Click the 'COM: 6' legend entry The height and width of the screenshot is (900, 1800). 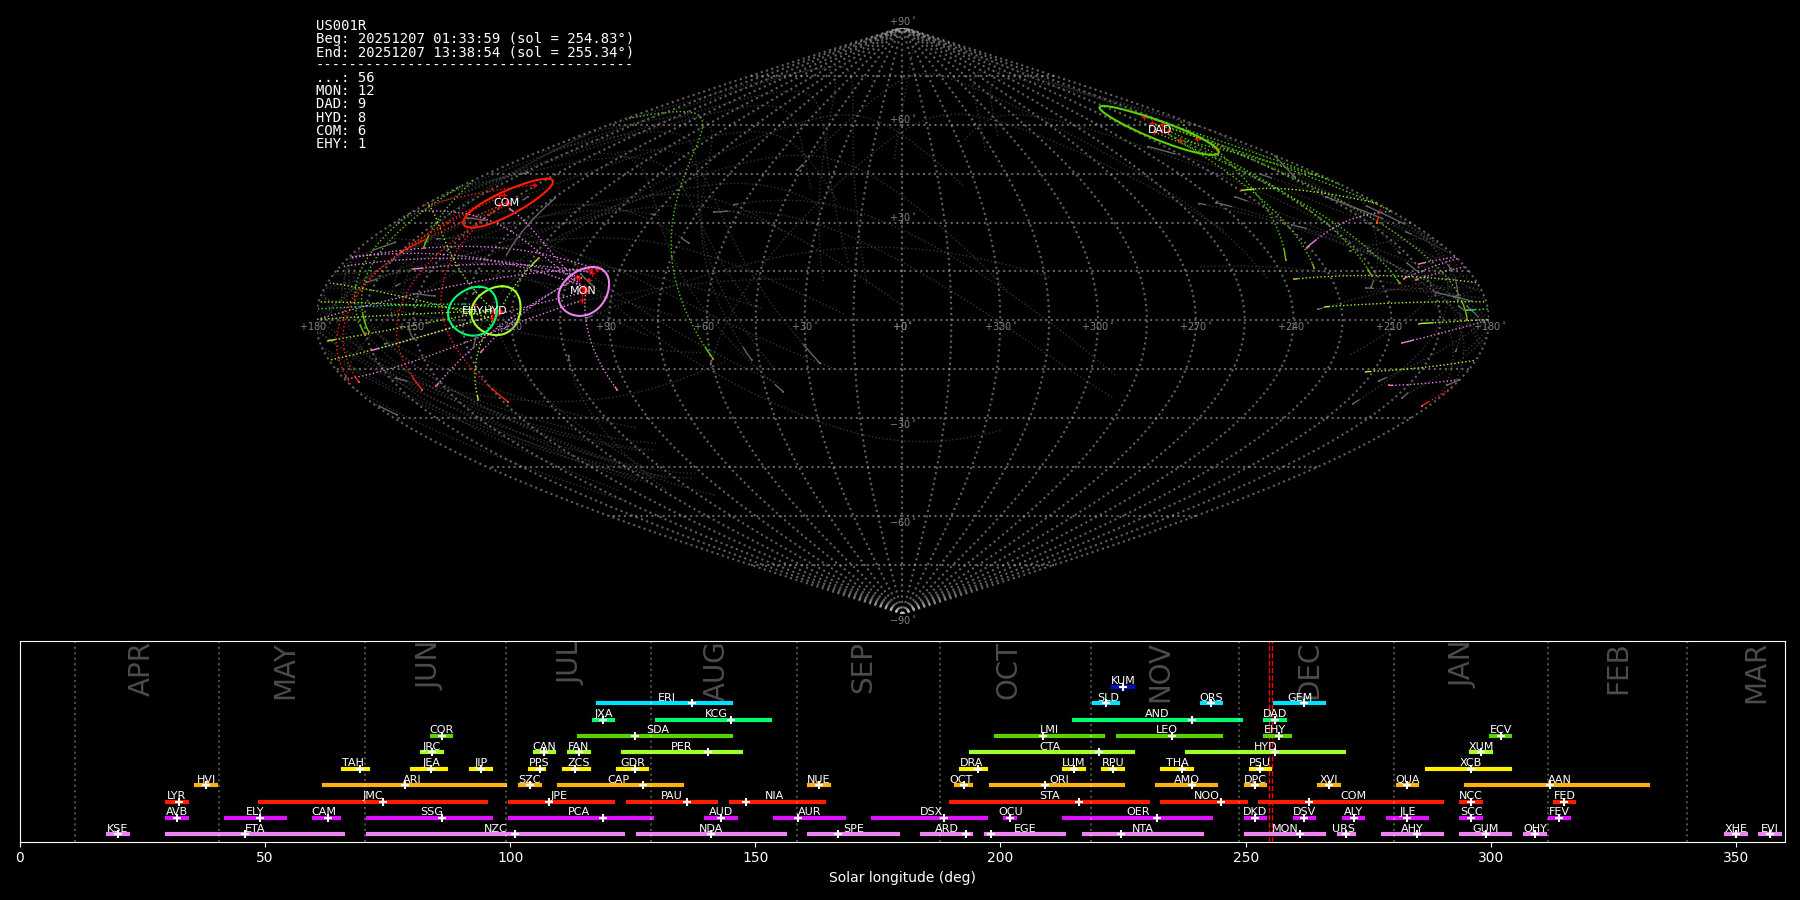pos(341,130)
